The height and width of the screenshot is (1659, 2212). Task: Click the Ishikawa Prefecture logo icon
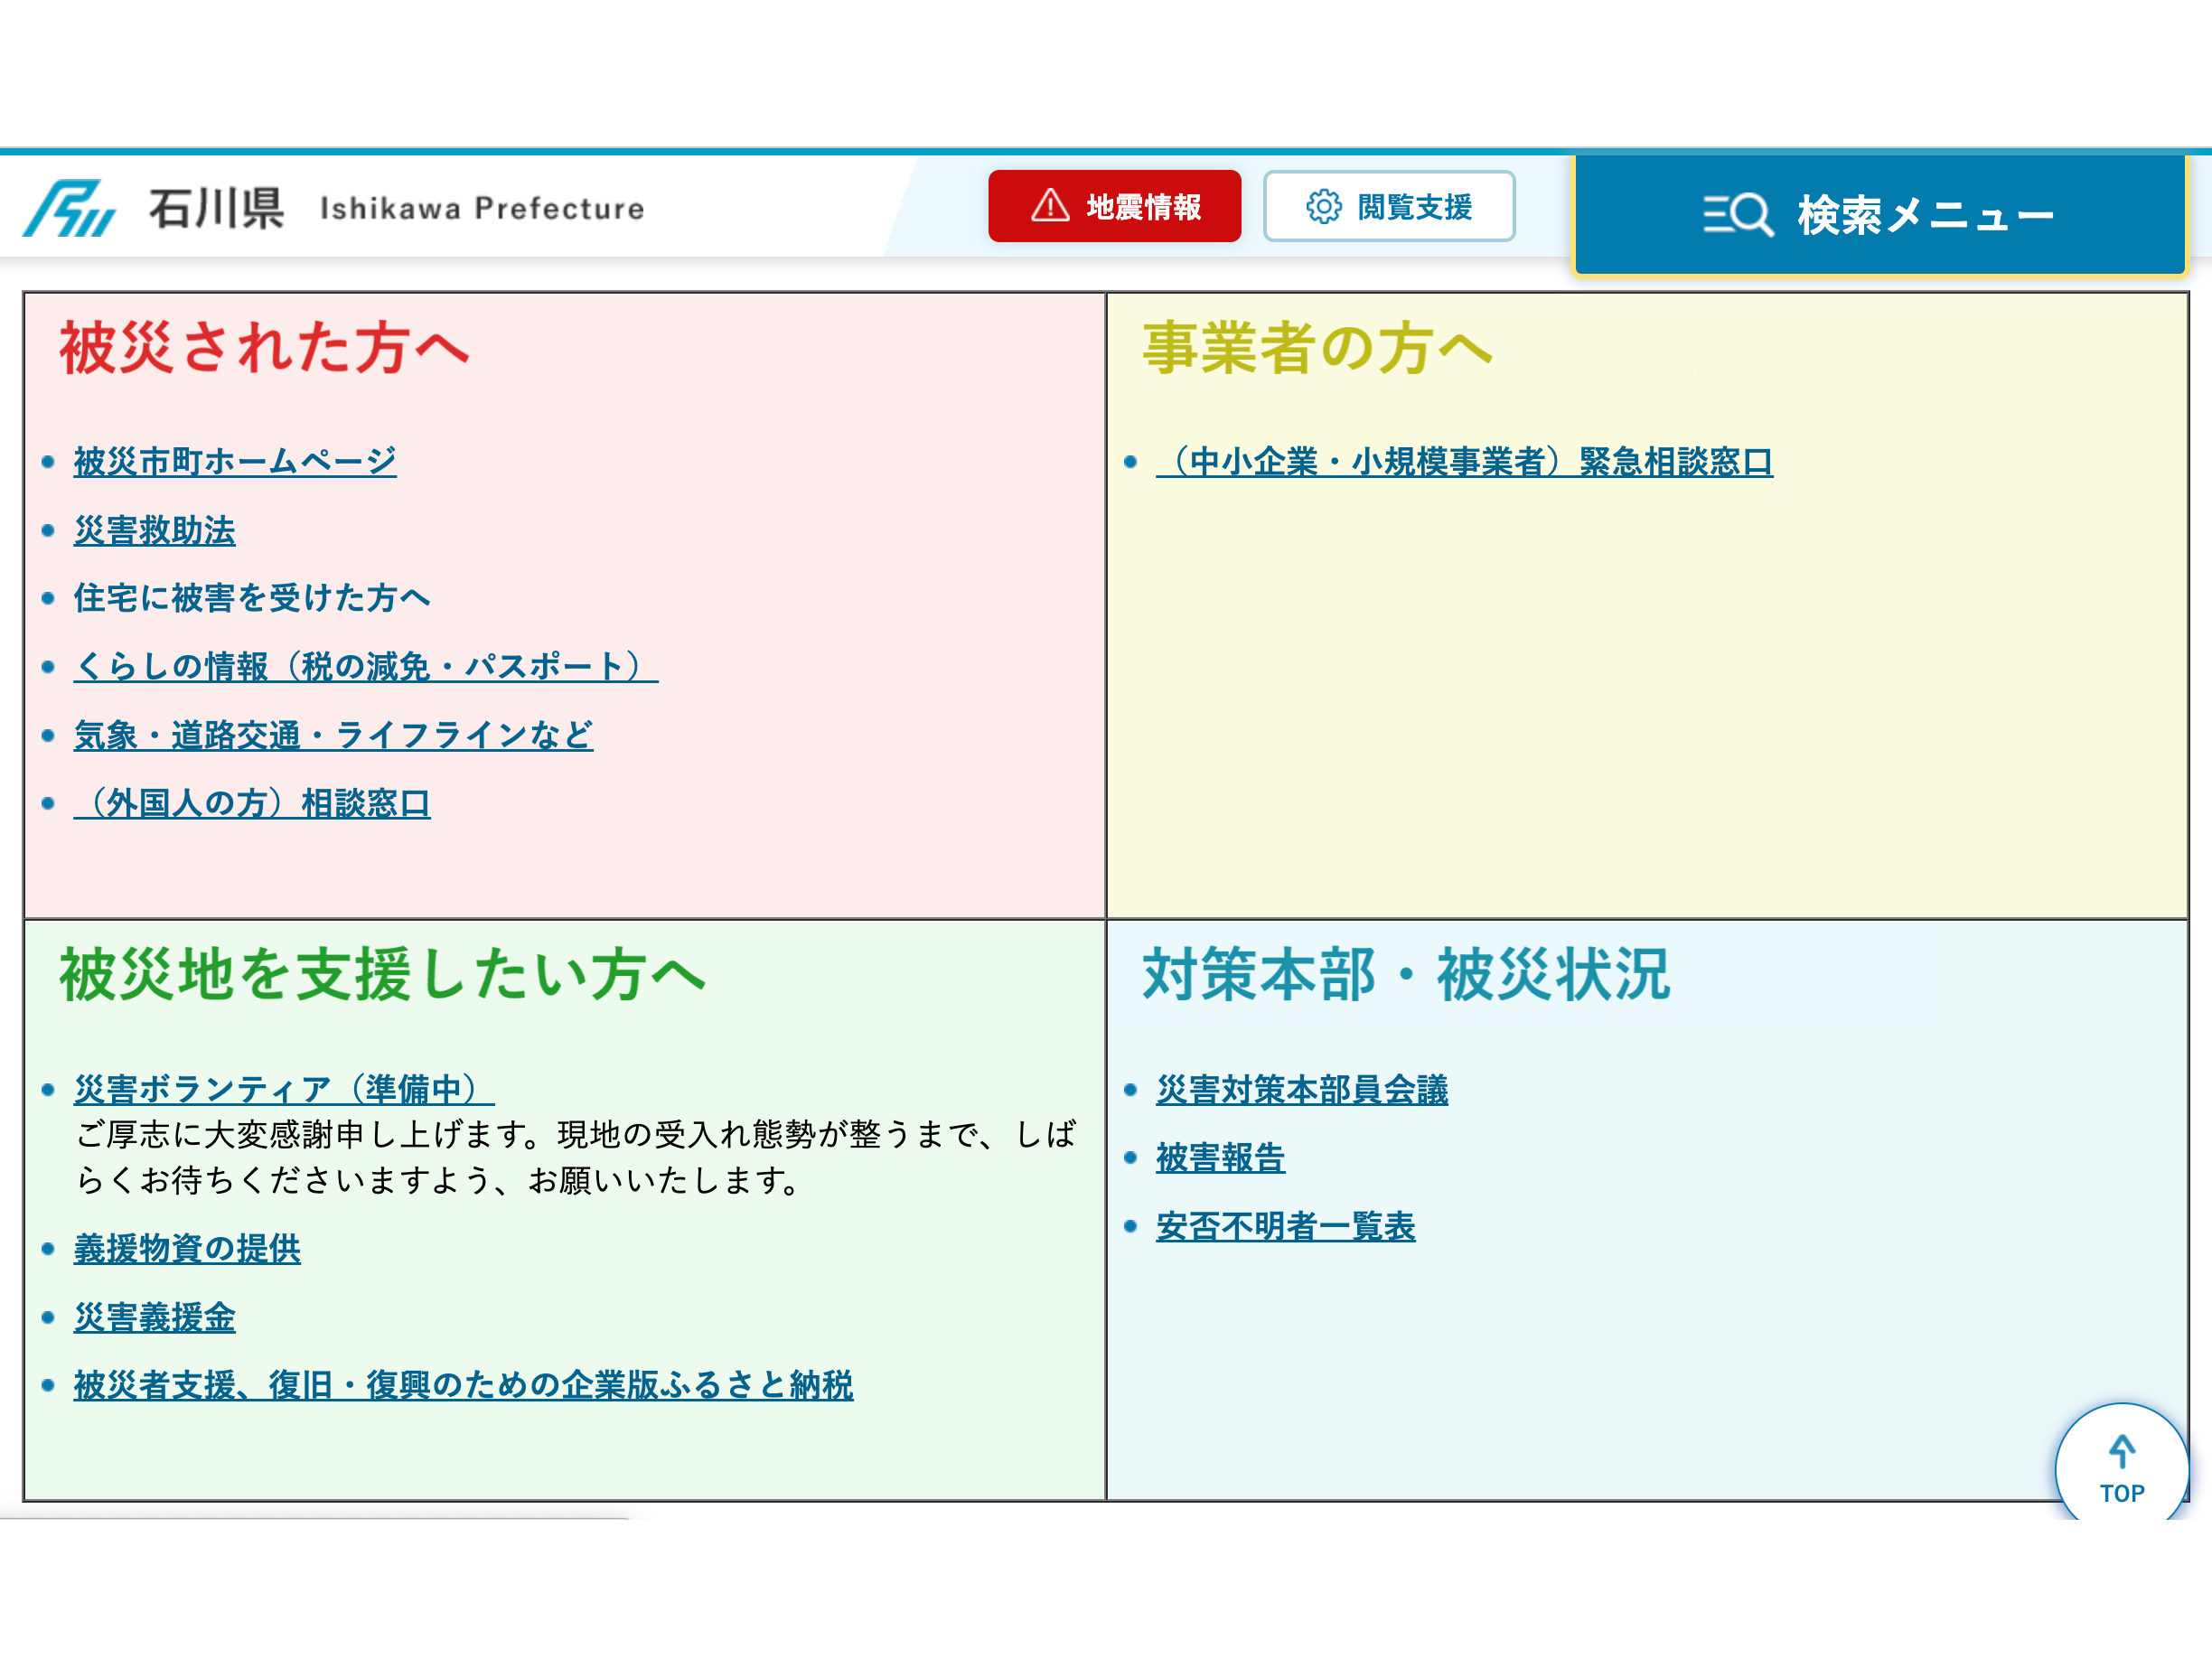70,208
